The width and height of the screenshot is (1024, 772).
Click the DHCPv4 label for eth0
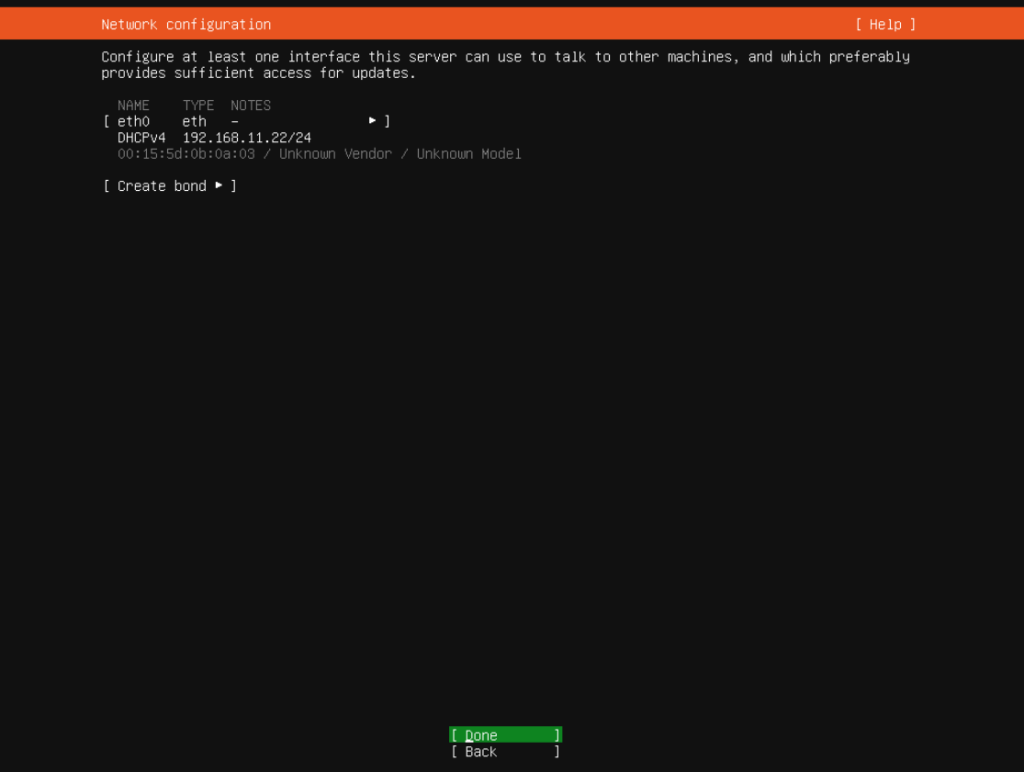[142, 137]
